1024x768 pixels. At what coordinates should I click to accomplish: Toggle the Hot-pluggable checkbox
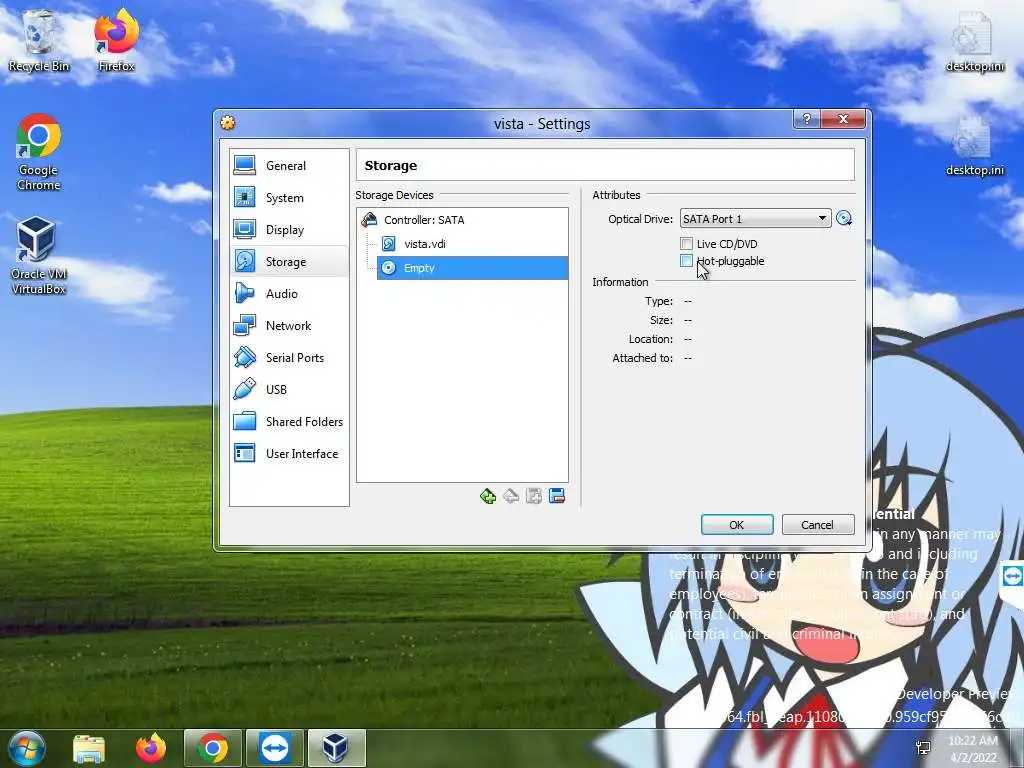686,261
